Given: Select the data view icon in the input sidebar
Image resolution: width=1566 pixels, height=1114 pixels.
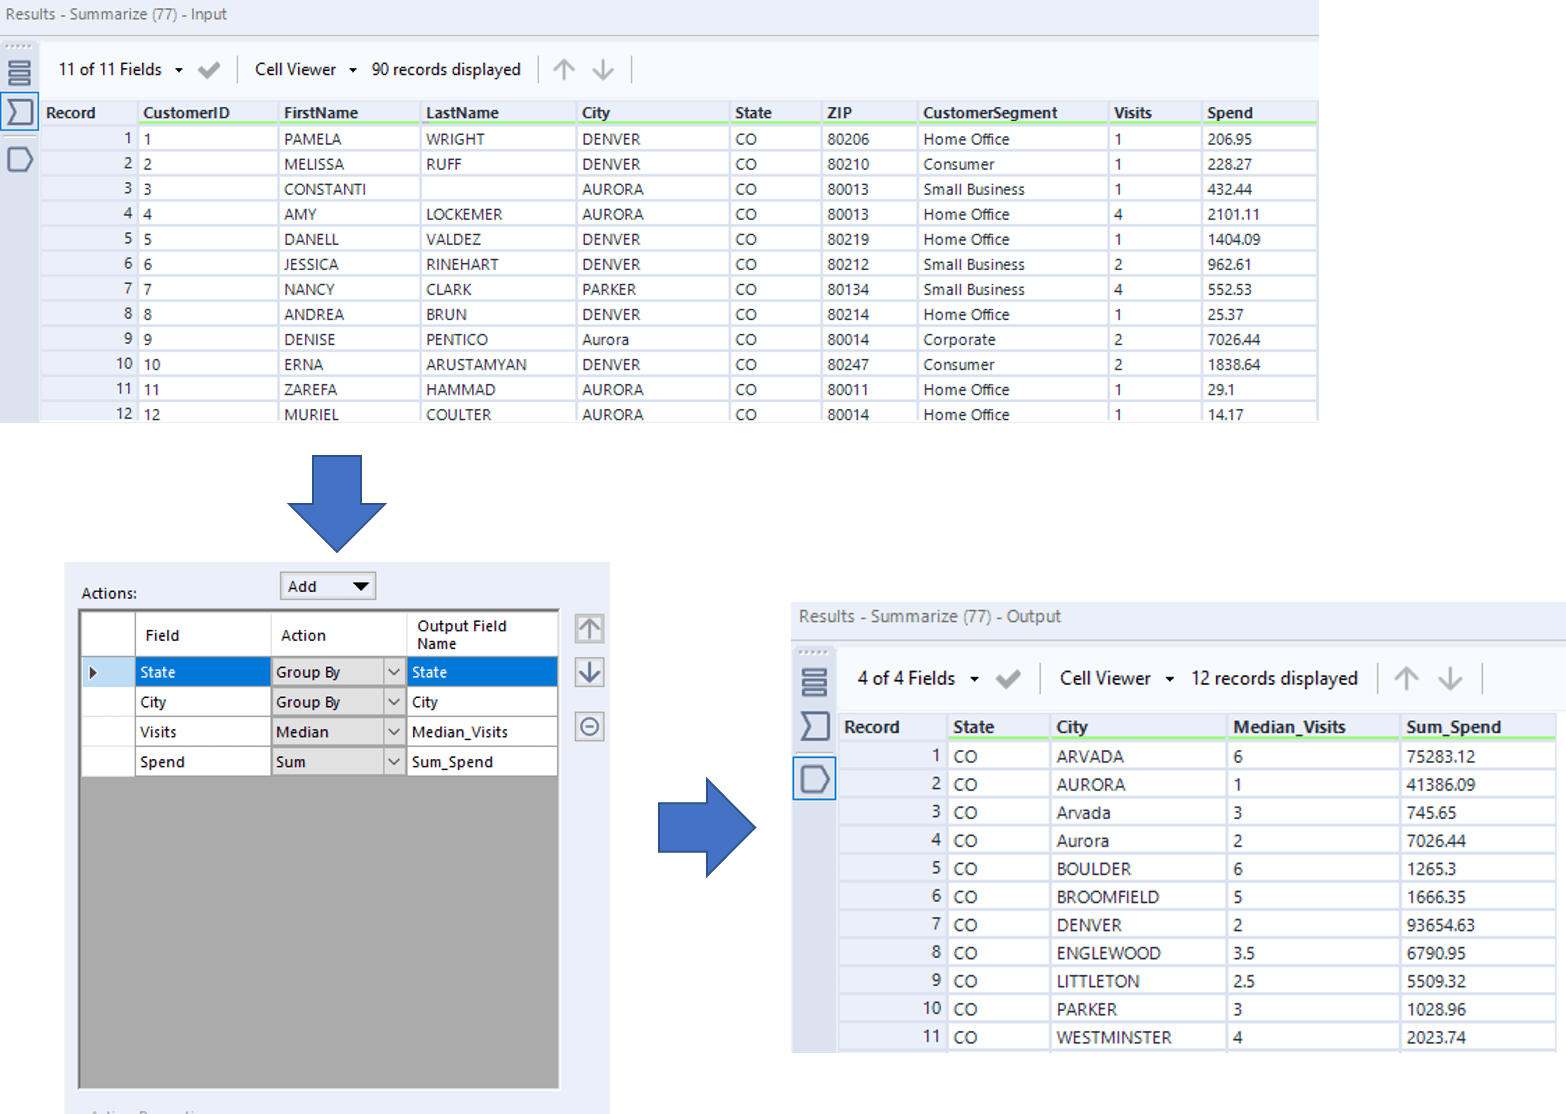Looking at the screenshot, I should pos(19,159).
